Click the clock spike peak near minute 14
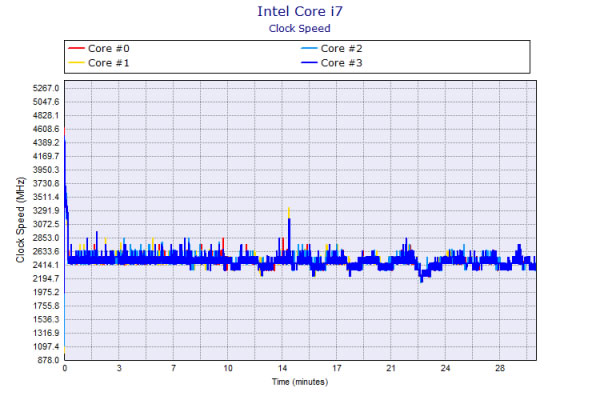 click(x=289, y=209)
